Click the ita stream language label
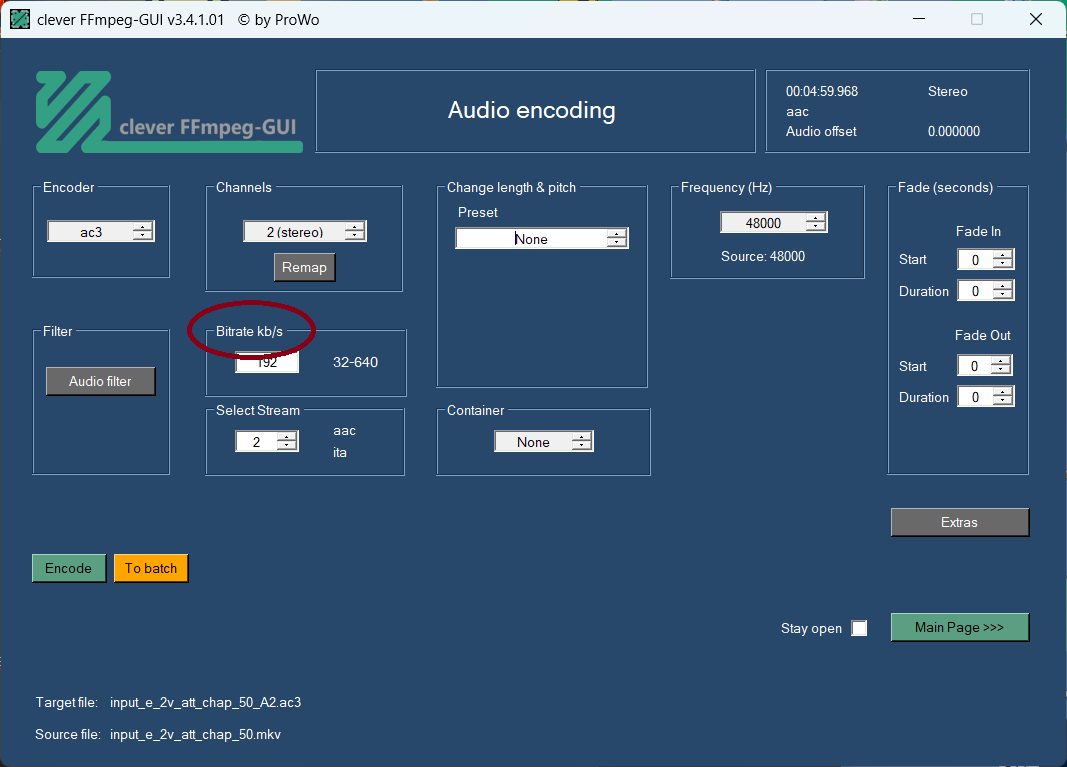1067x767 pixels. point(340,453)
